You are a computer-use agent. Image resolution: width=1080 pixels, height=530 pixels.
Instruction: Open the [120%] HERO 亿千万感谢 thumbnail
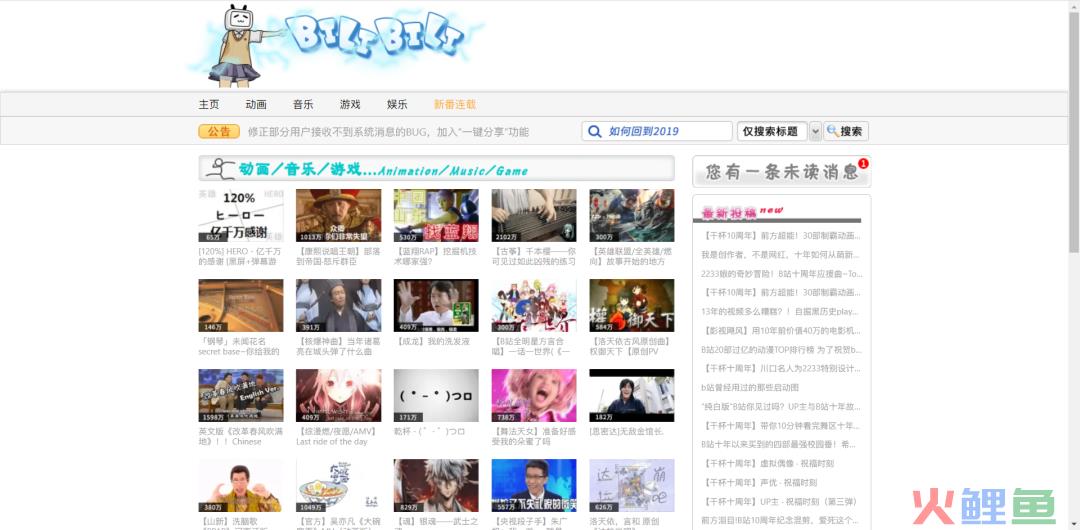click(240, 216)
